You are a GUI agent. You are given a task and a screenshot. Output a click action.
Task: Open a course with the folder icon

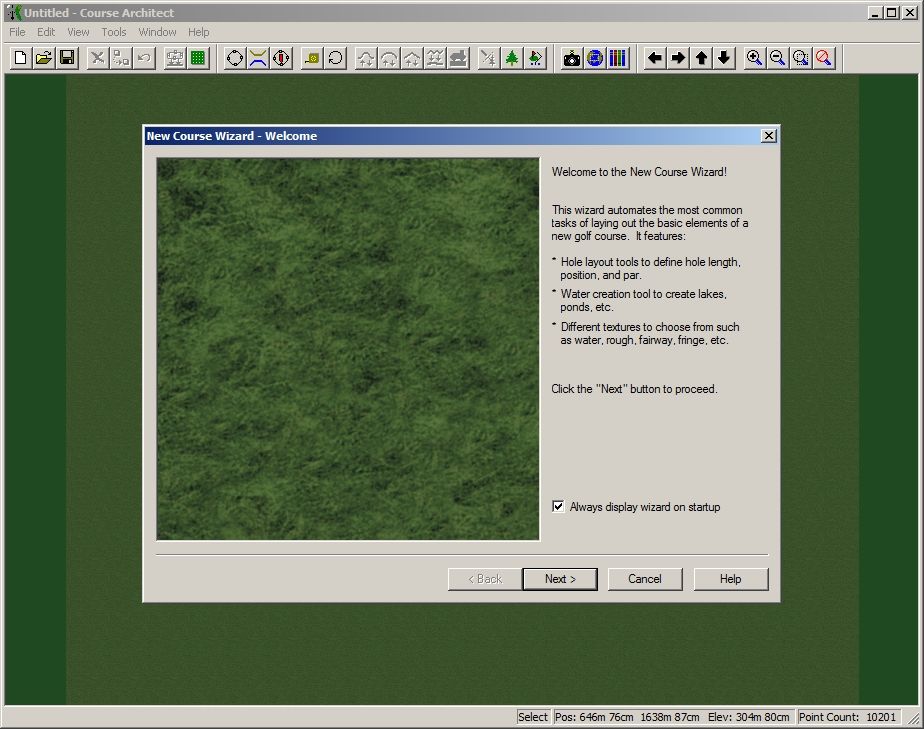[44, 58]
